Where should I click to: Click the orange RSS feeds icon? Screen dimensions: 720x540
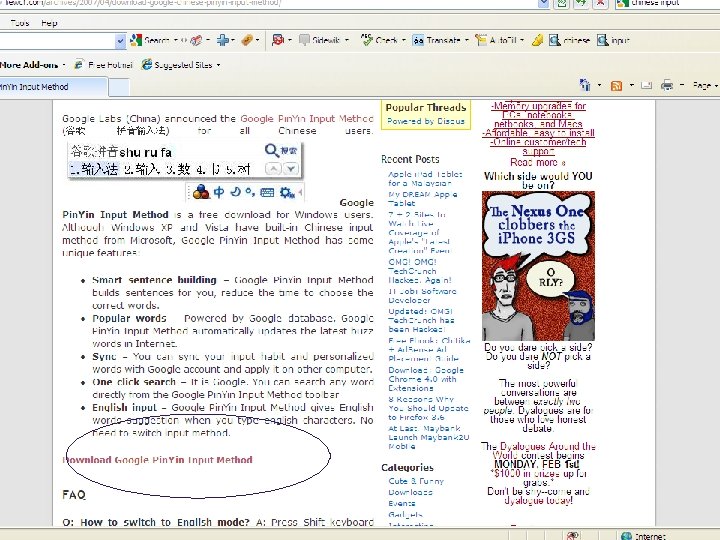[616, 85]
